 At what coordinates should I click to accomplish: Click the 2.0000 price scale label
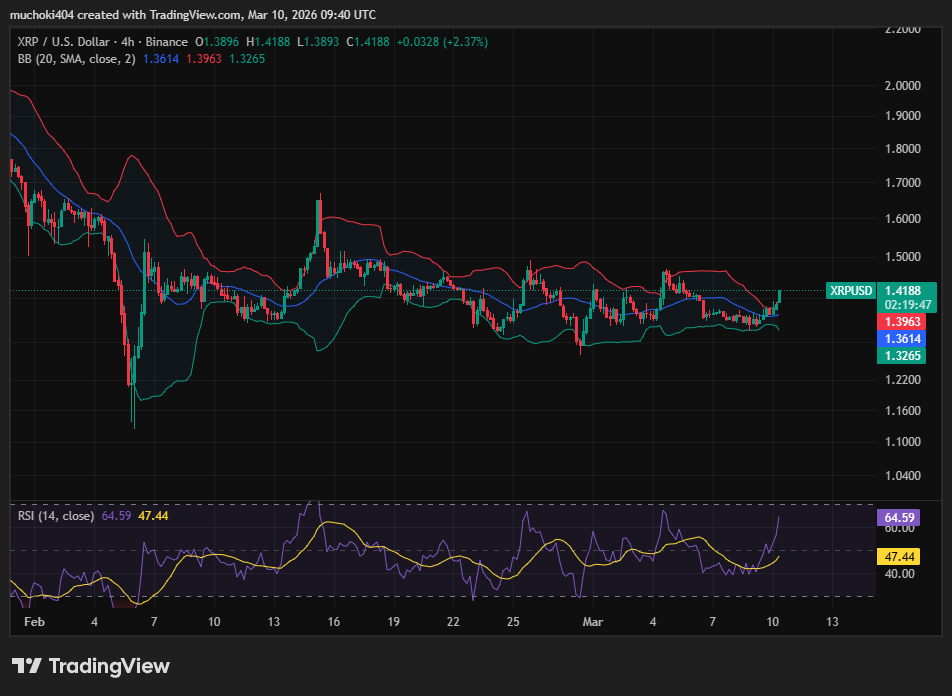(x=902, y=86)
